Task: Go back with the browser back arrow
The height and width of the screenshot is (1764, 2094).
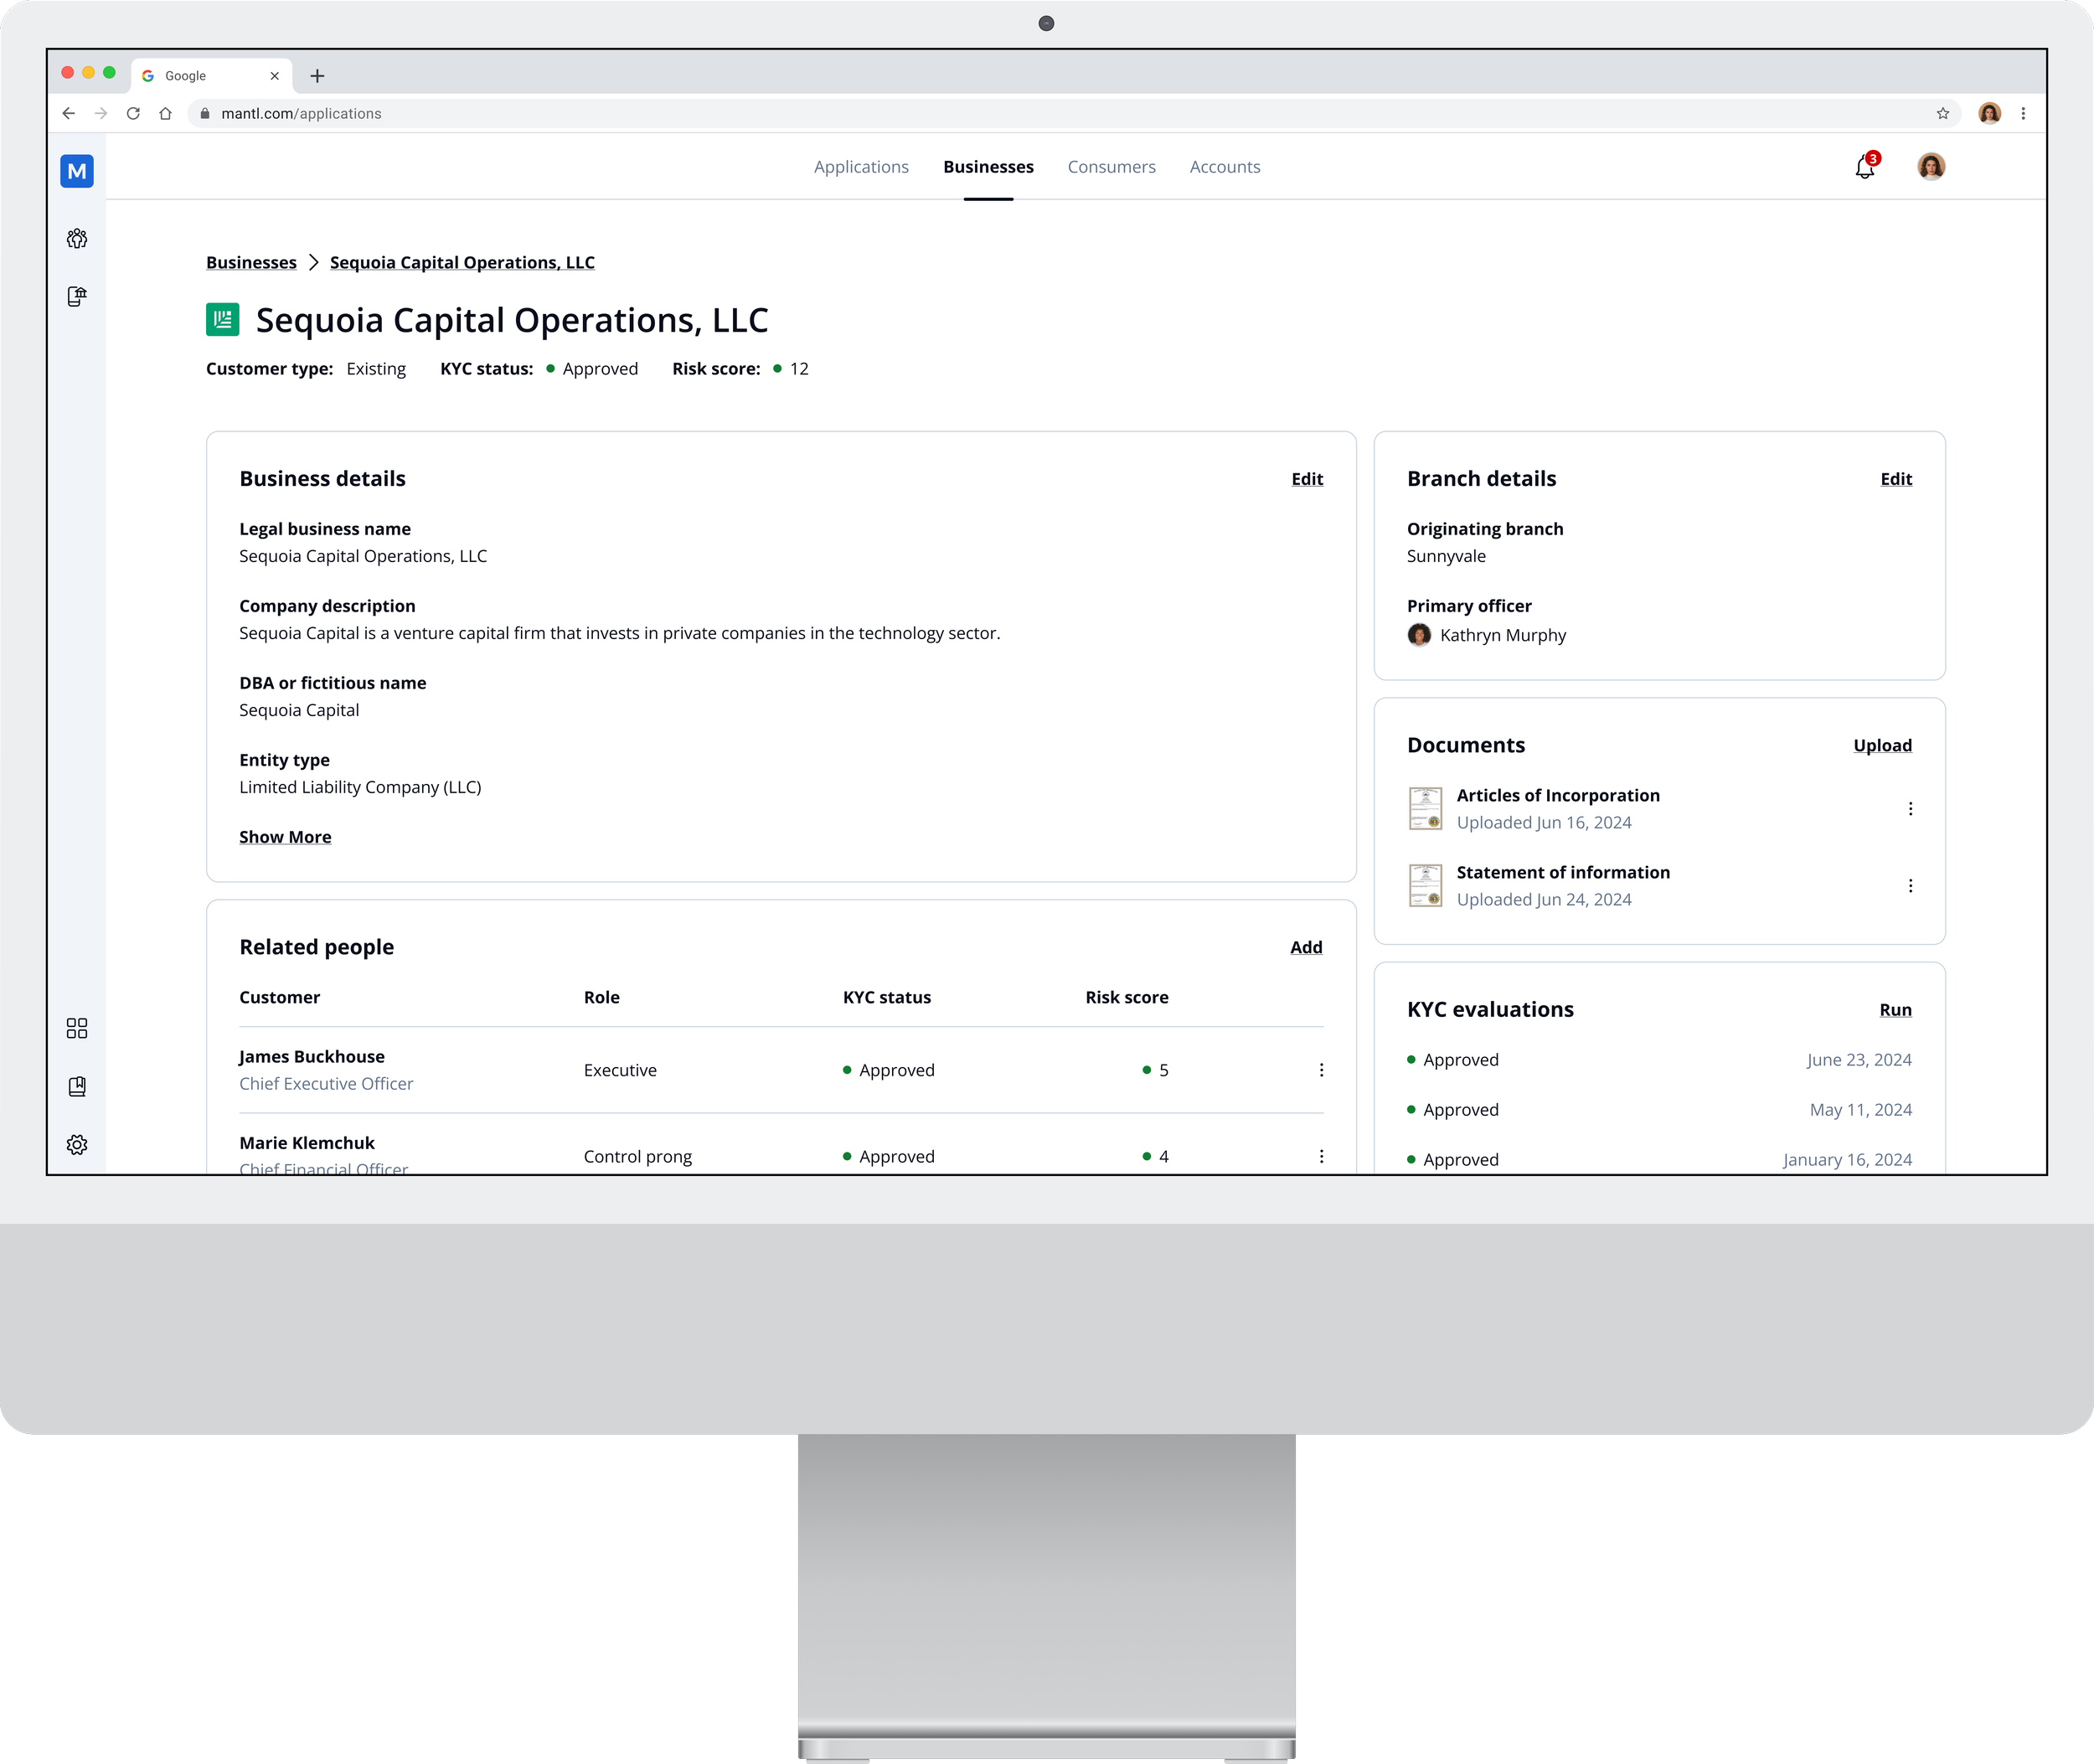Action: (69, 113)
